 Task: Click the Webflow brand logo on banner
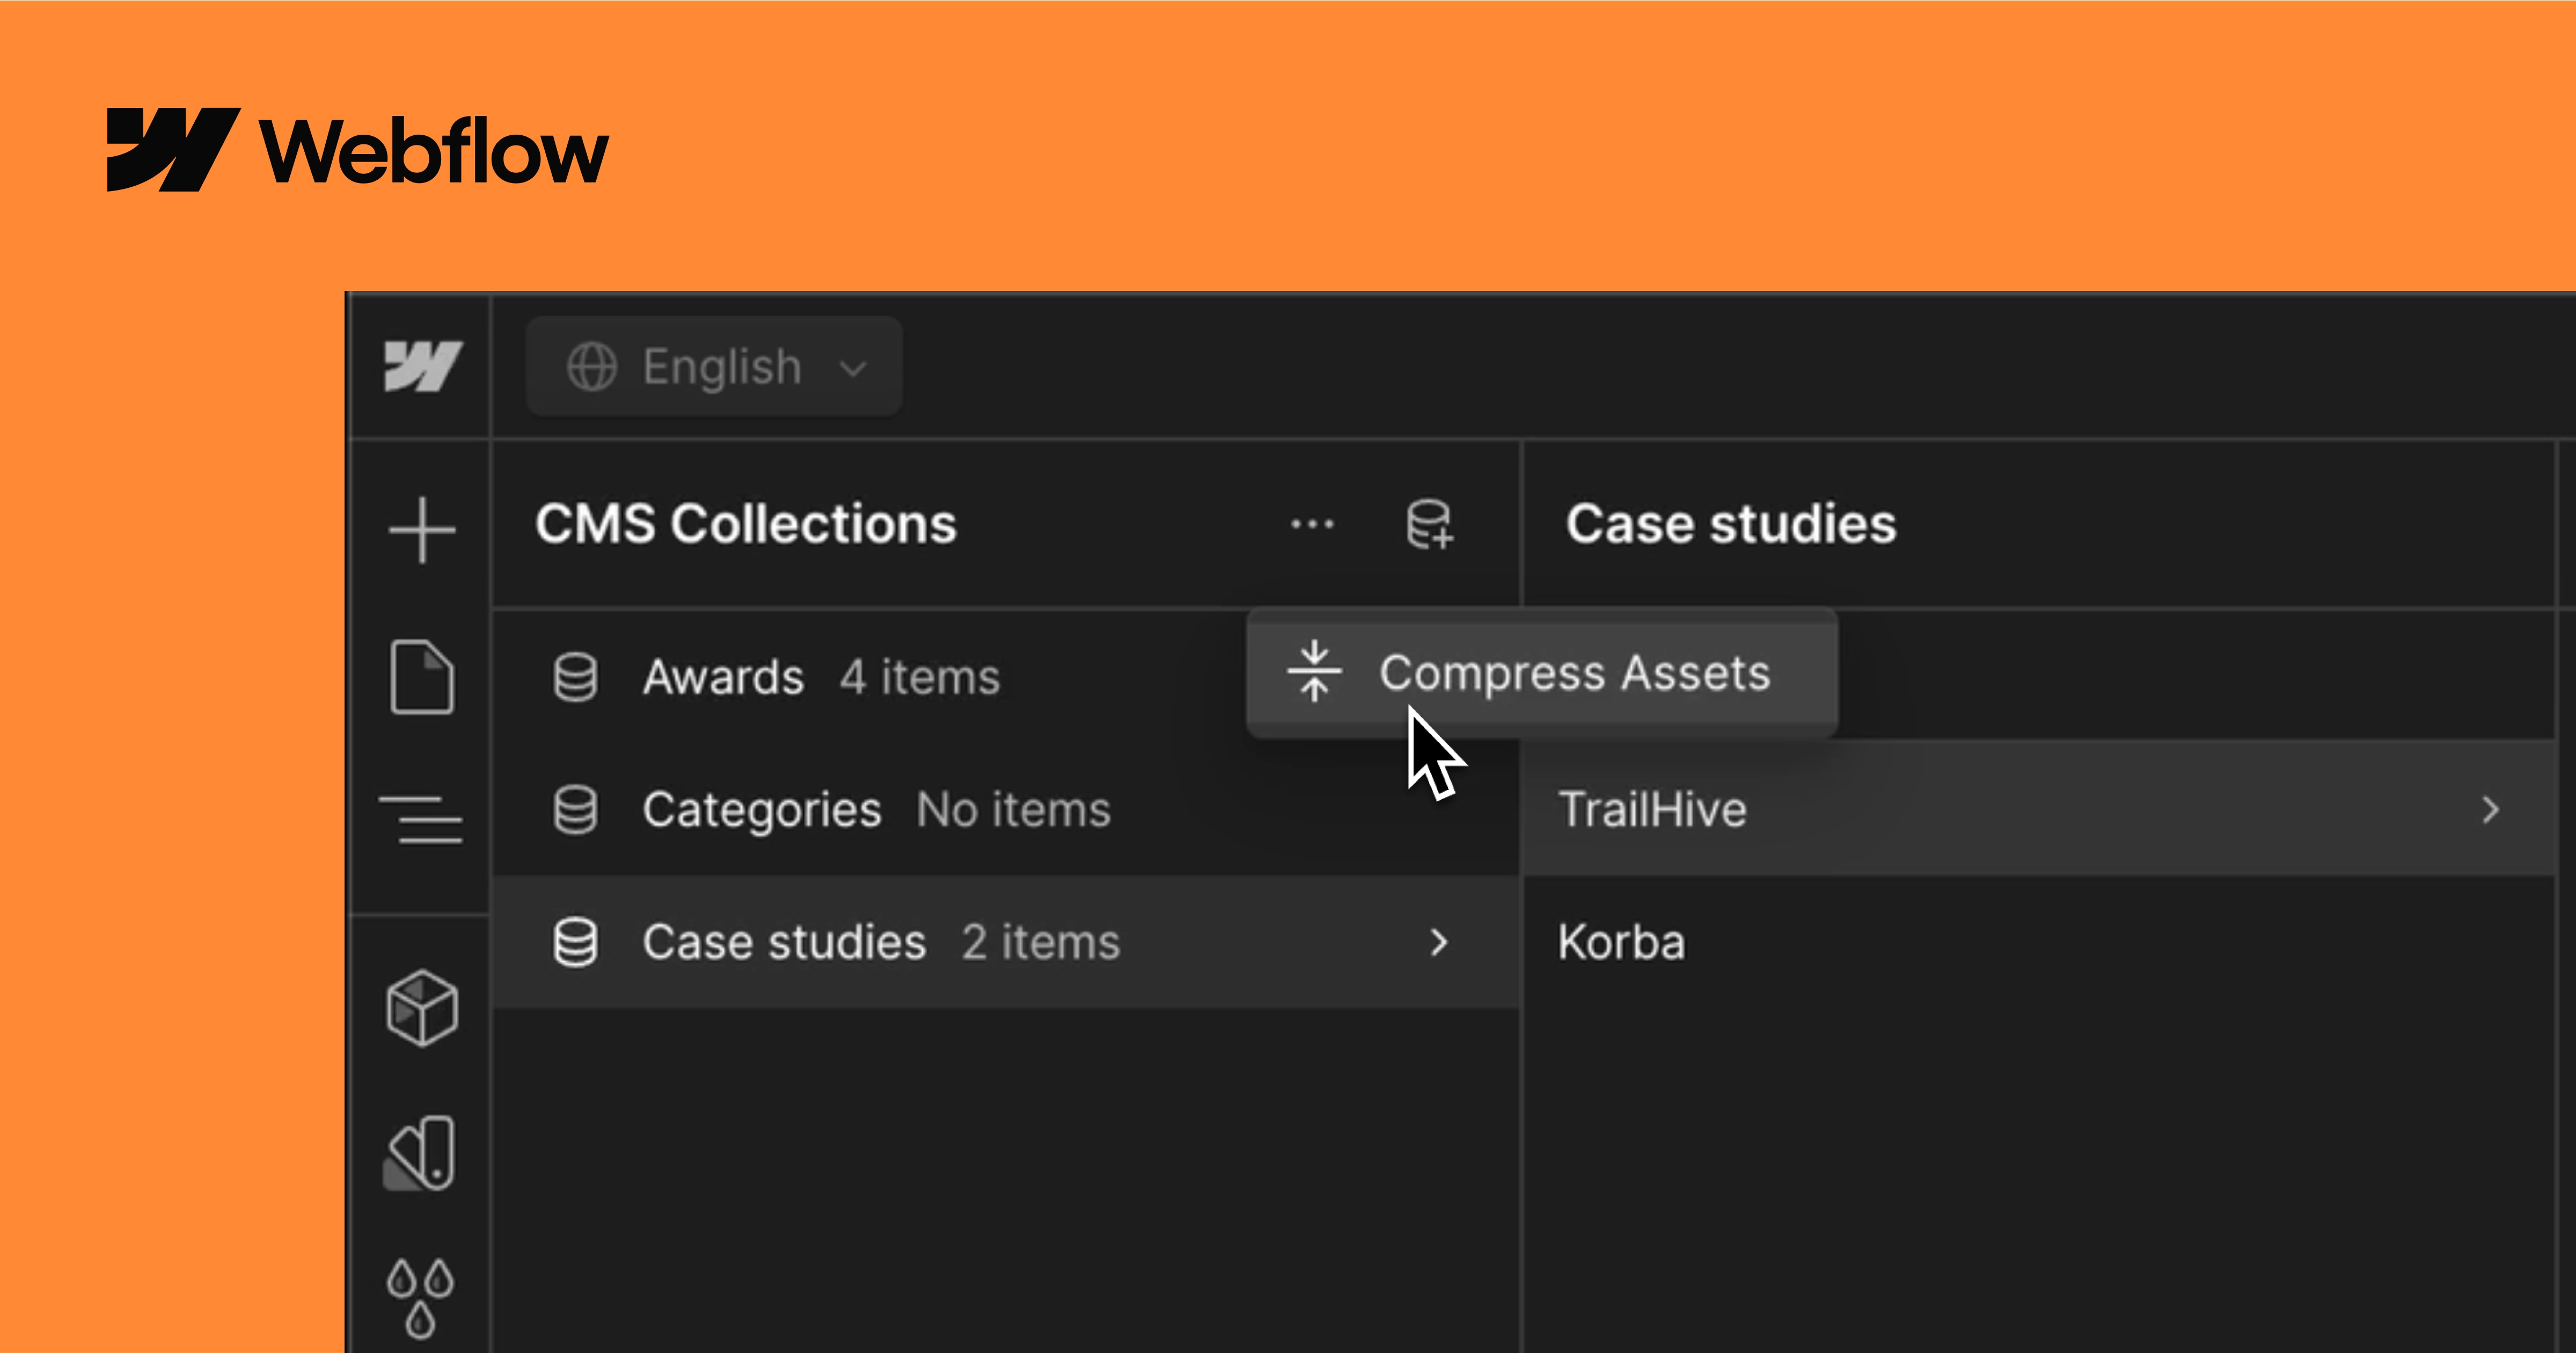pyautogui.click(x=357, y=150)
